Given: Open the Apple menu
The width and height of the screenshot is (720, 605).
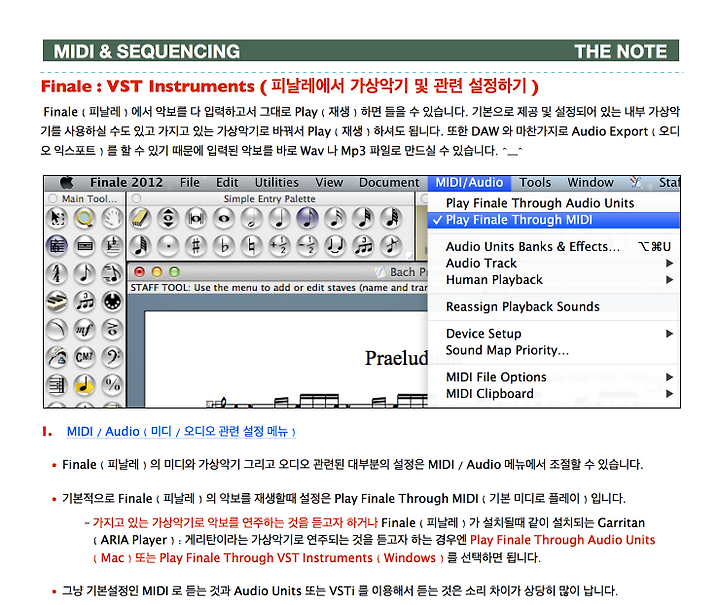Looking at the screenshot, I should 67,183.
